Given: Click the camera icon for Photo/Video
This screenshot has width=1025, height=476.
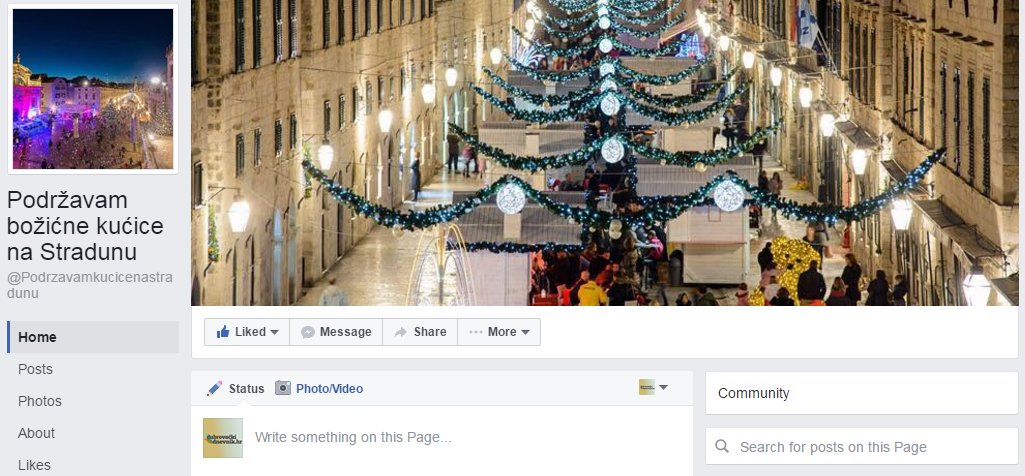Looking at the screenshot, I should [x=282, y=388].
